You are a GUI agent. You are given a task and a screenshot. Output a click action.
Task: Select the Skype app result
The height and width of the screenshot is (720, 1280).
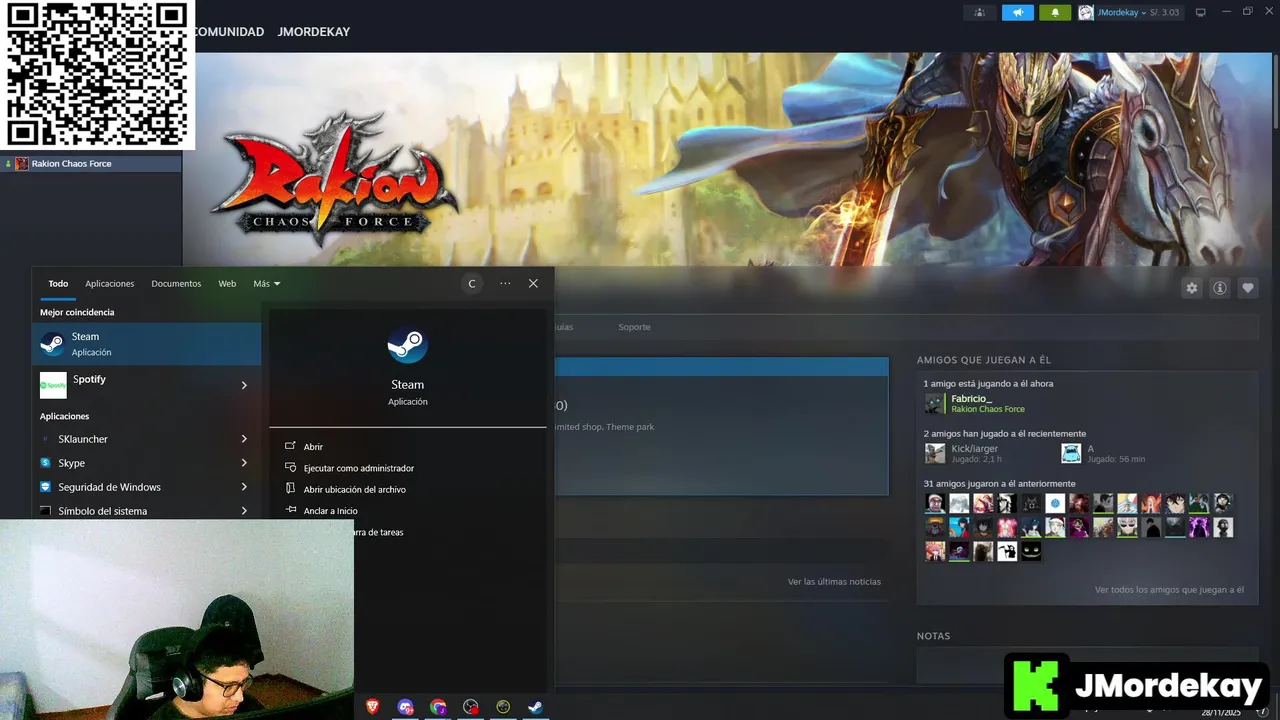tap(135, 463)
